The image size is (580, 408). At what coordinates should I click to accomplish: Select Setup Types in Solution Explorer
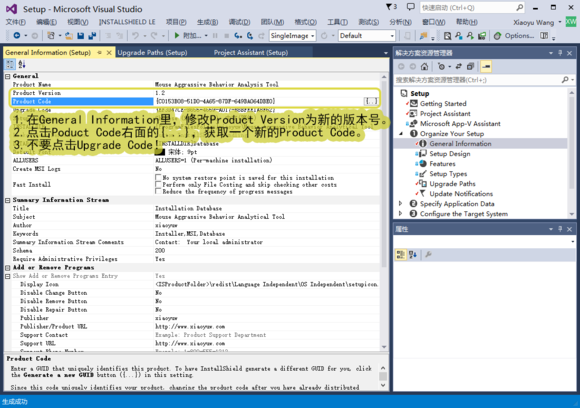point(448,173)
